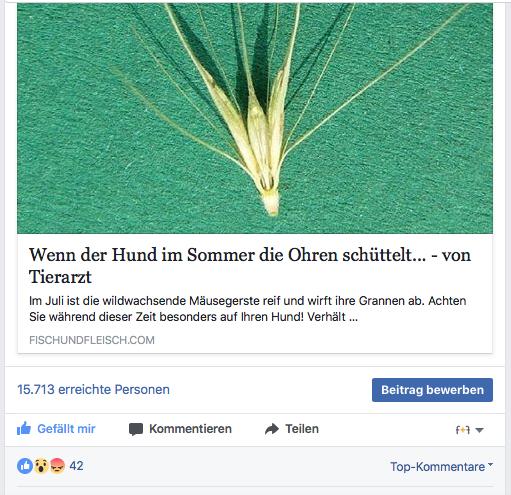Open headline Wenn der Hund im Sommer
The height and width of the screenshot is (495, 511).
coord(250,266)
